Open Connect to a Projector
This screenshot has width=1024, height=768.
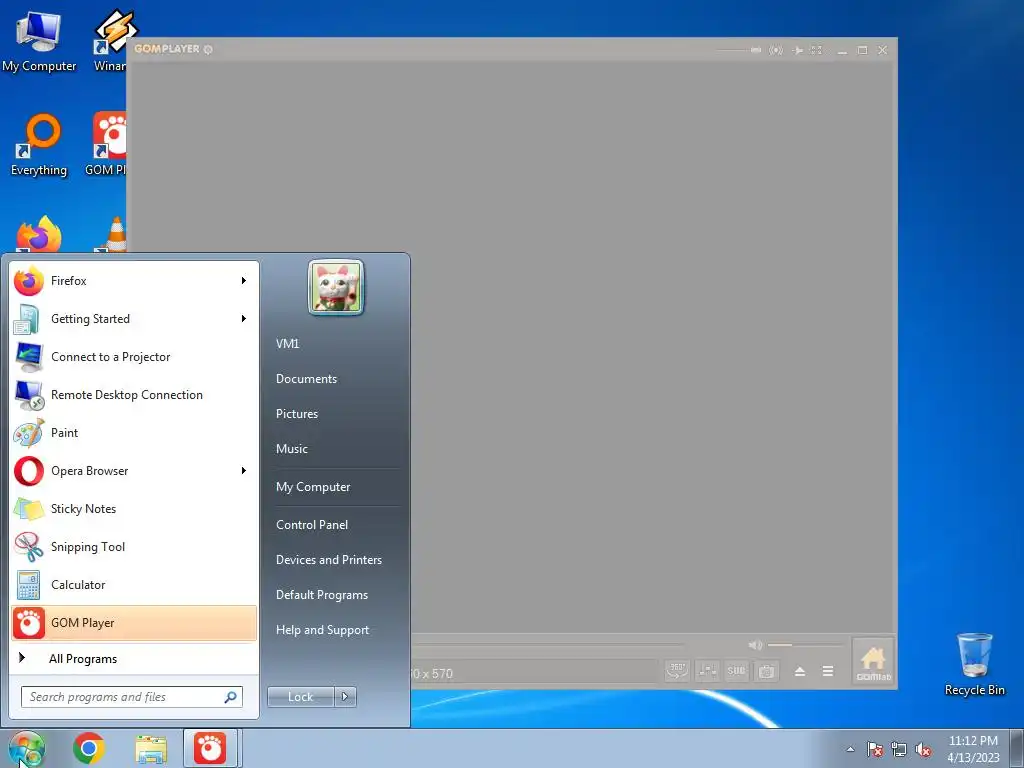click(134, 357)
